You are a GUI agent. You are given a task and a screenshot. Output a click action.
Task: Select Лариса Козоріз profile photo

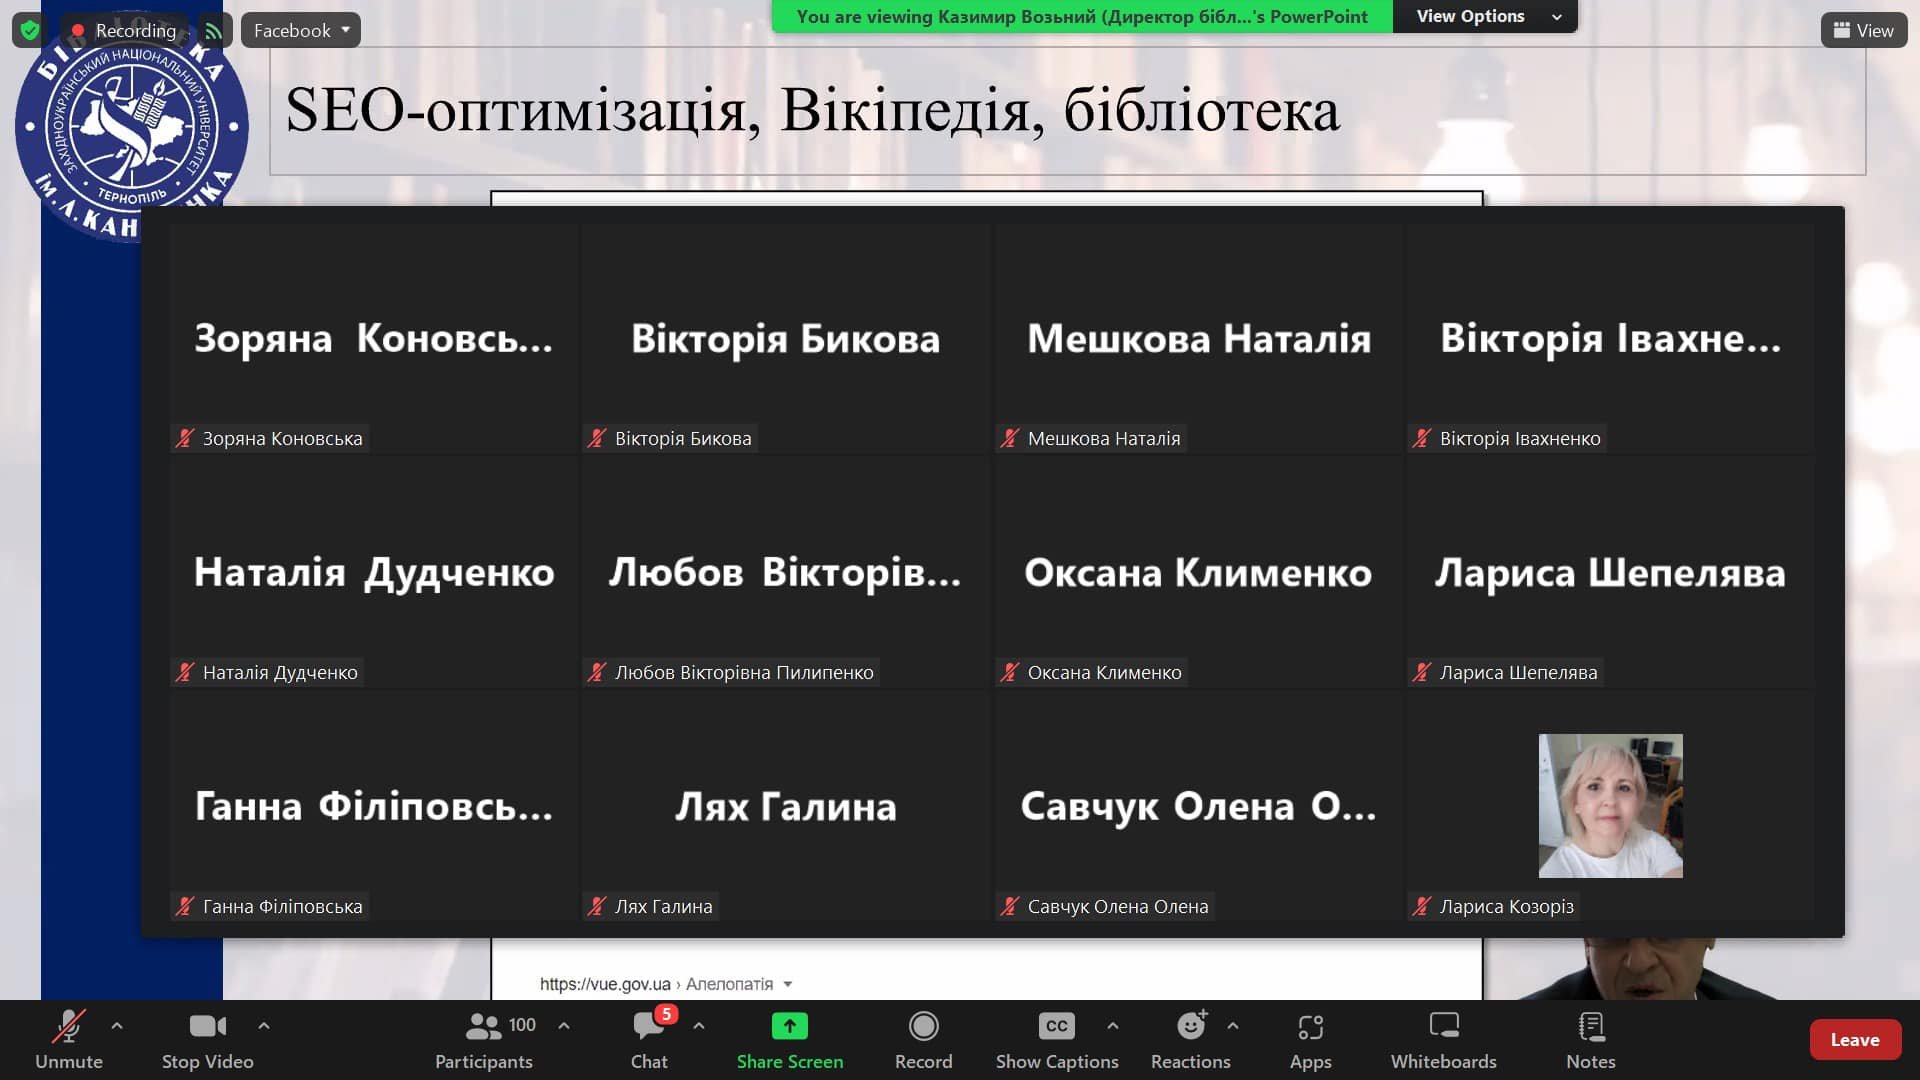coord(1610,806)
